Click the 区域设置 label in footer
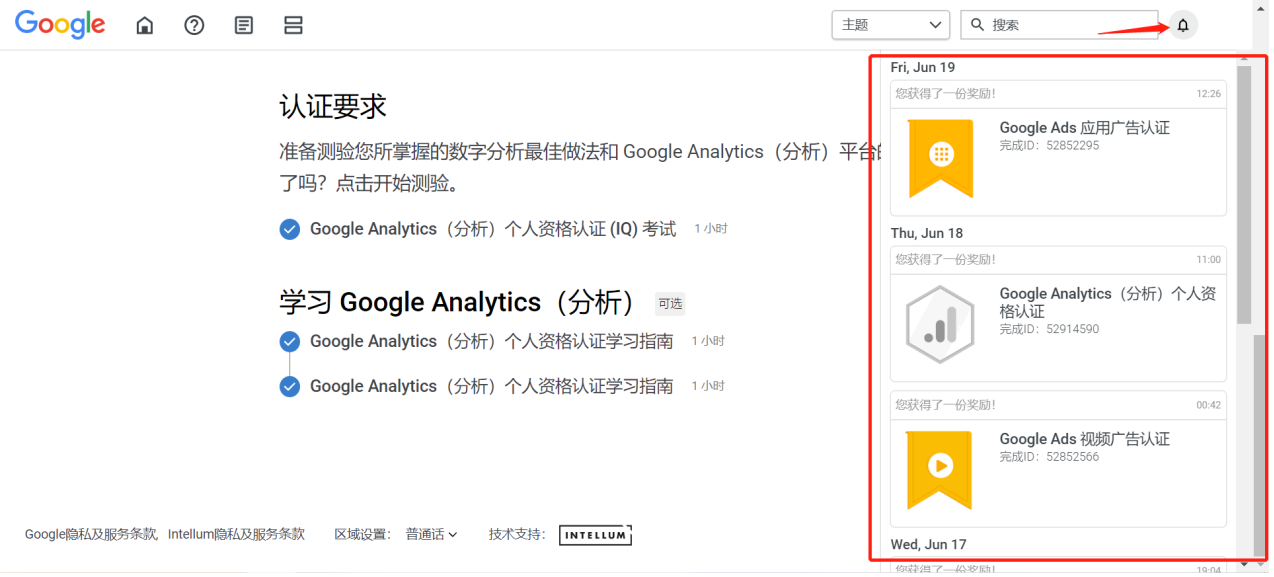Screen dimensions: 1274x577 (363, 535)
